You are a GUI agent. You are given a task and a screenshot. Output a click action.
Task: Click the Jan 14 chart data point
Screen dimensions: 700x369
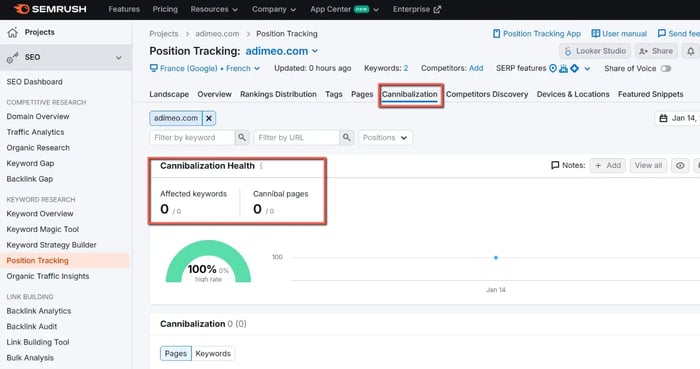[496, 258]
